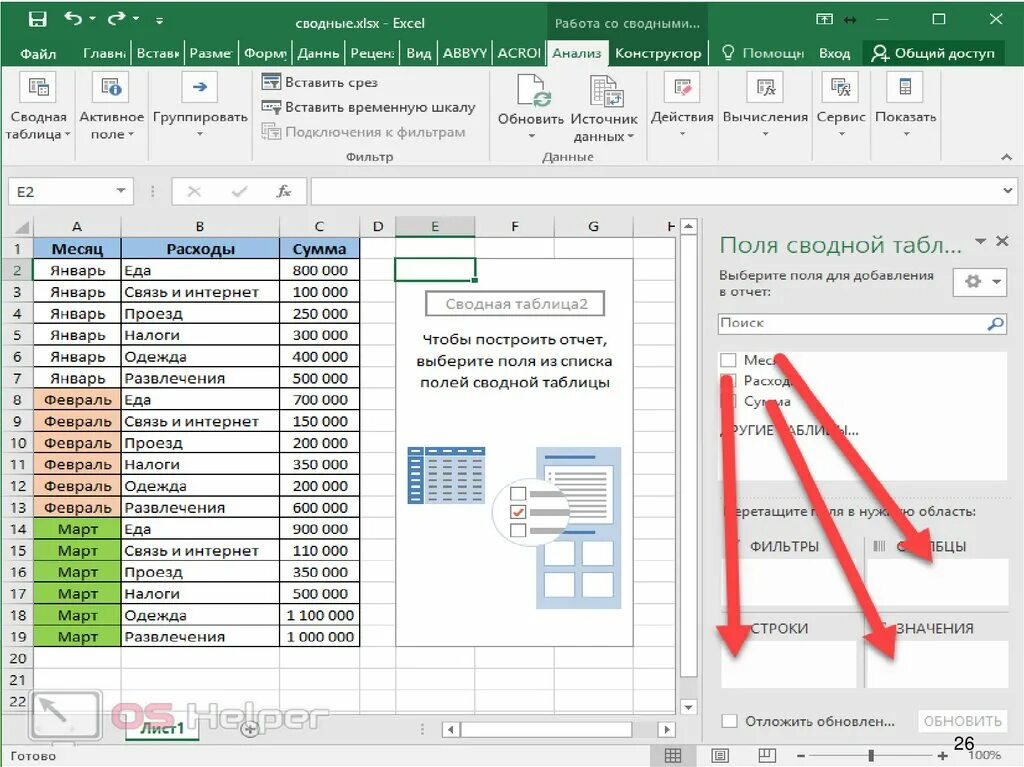The height and width of the screenshot is (767, 1024).
Task: Open the pivot pane options arrow
Action: 980,241
